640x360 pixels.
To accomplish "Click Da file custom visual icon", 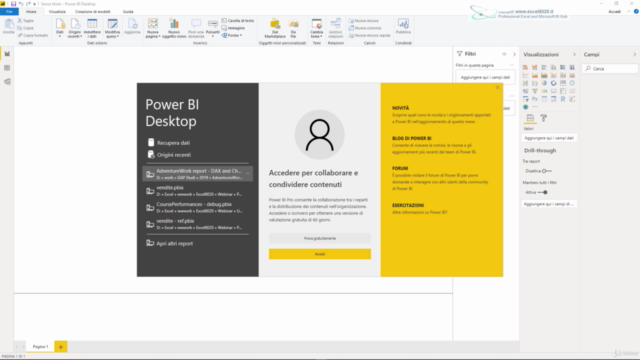I will click(x=293, y=28).
